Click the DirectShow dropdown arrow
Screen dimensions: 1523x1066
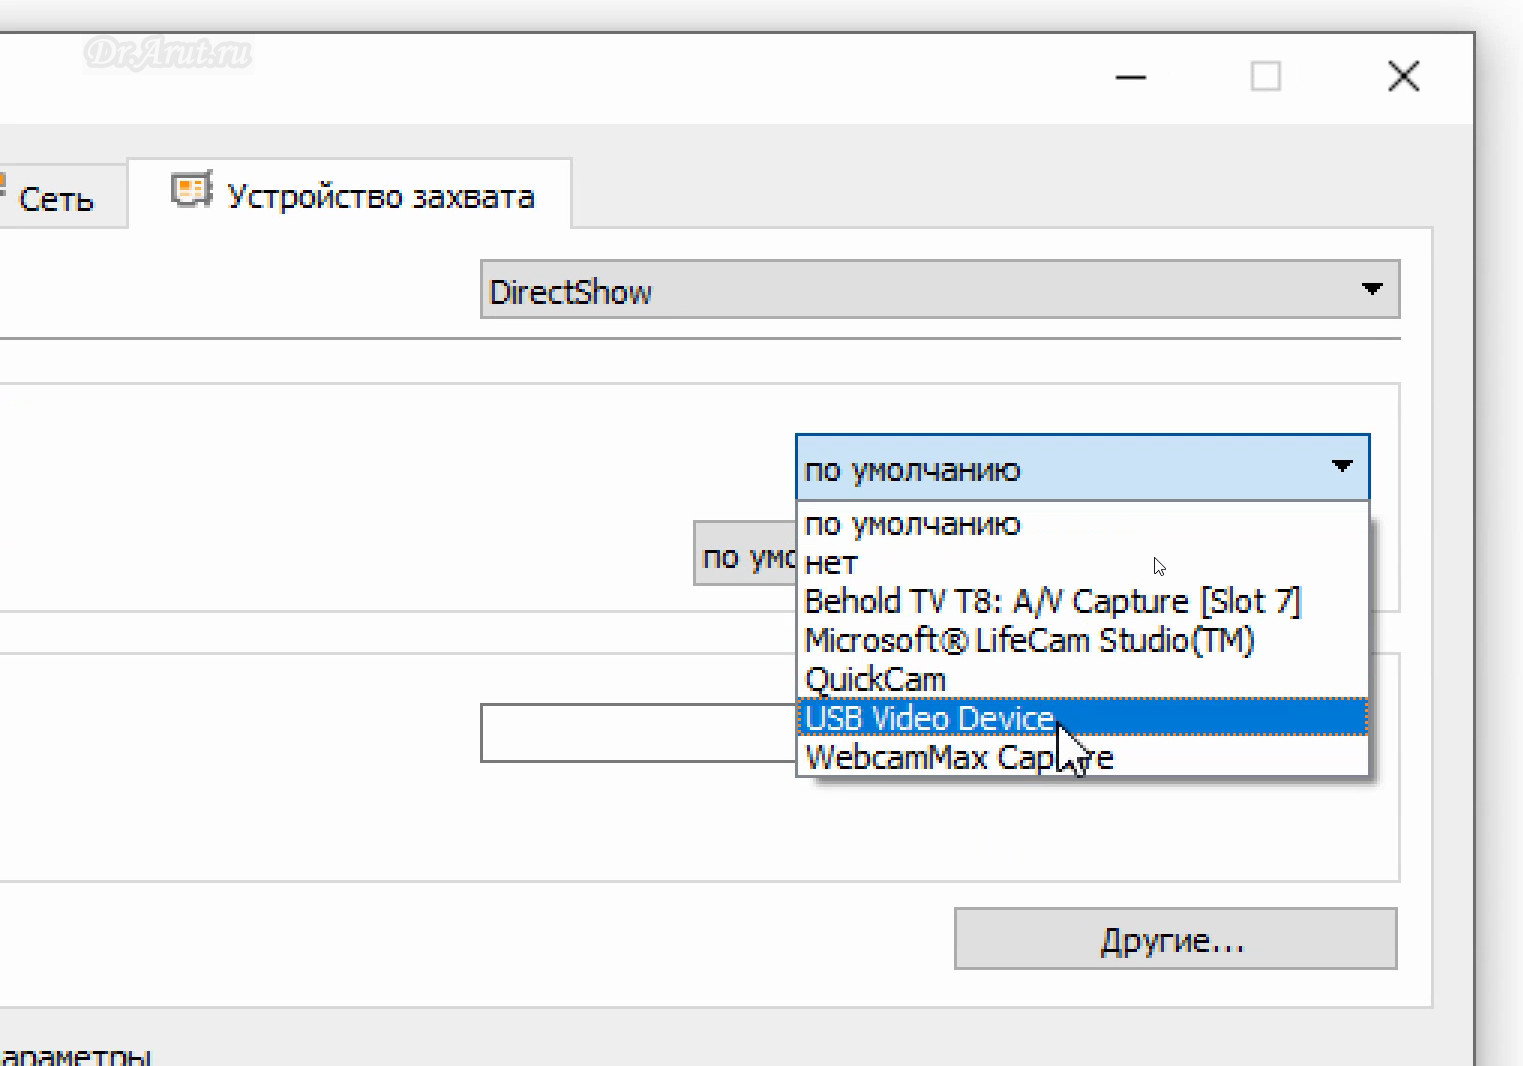(x=1371, y=289)
